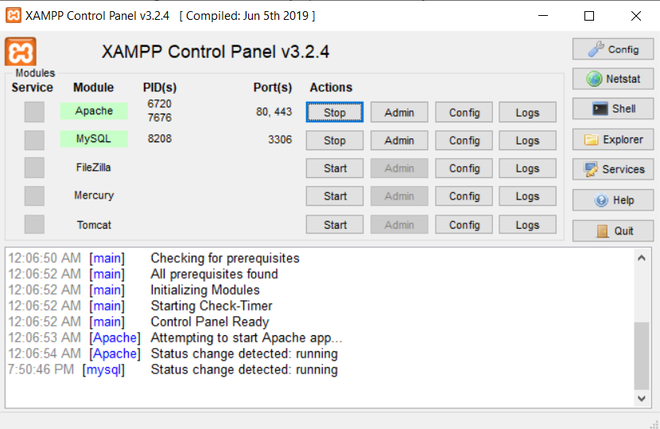The height and width of the screenshot is (429, 660).
Task: Toggle the MySQL service checkbox
Action: 34,140
